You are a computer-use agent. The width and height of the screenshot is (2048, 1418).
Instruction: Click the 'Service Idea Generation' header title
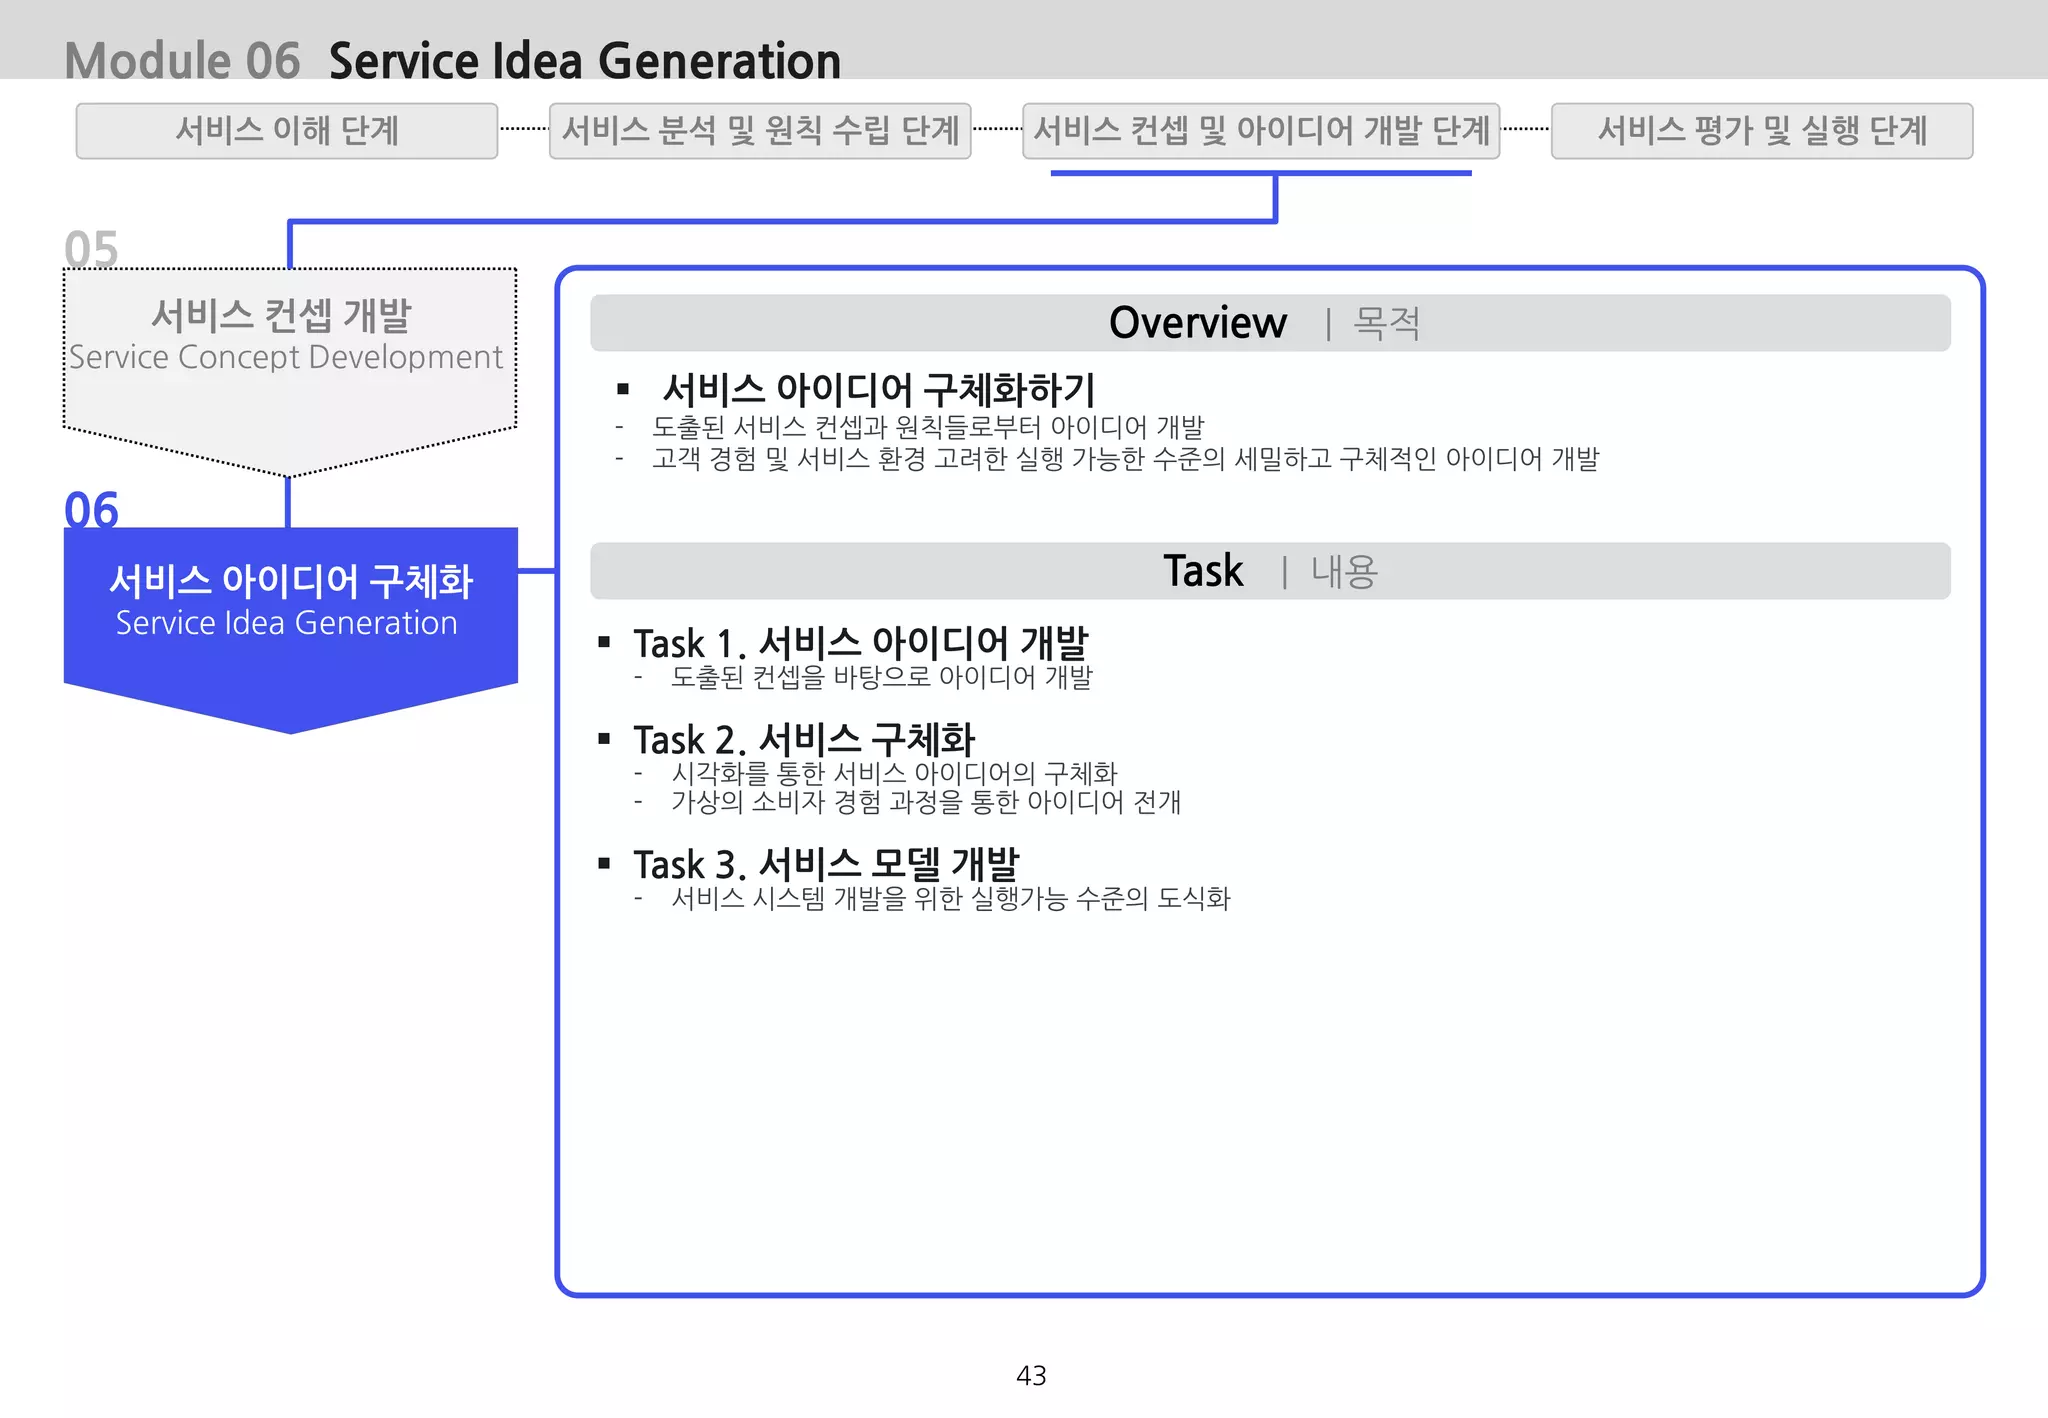click(585, 61)
